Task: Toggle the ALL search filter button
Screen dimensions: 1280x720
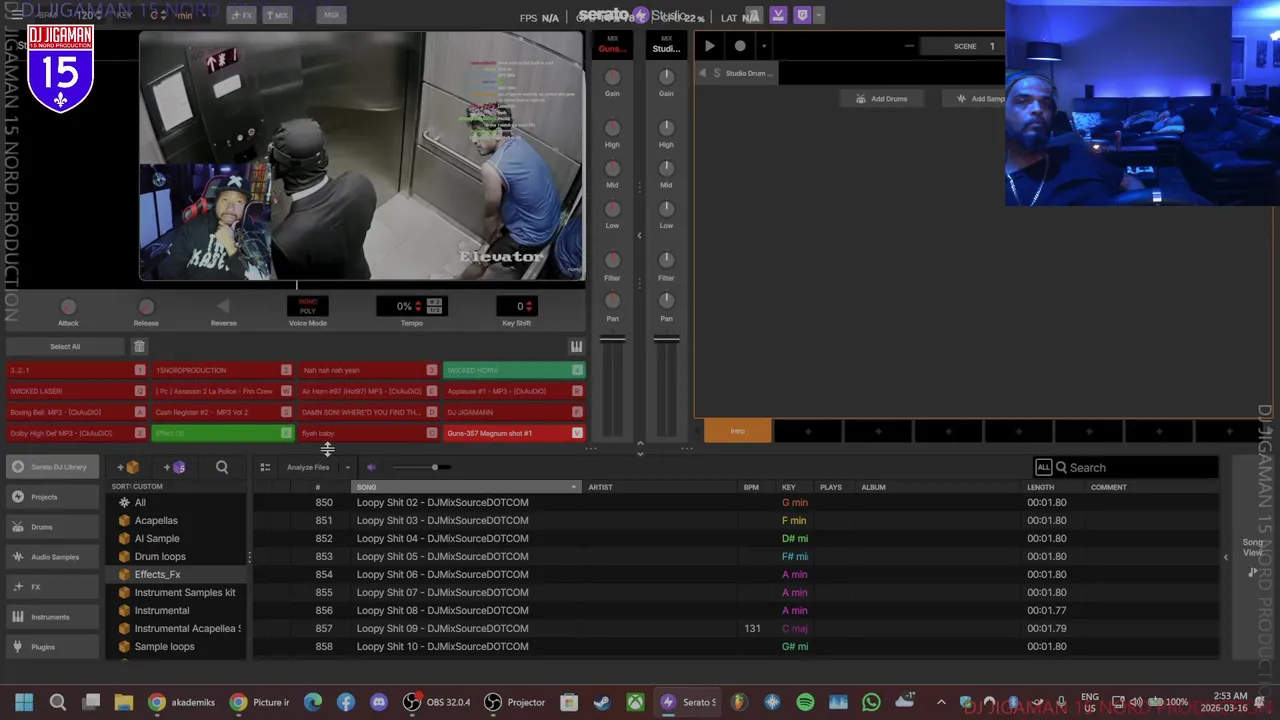Action: click(x=1043, y=467)
